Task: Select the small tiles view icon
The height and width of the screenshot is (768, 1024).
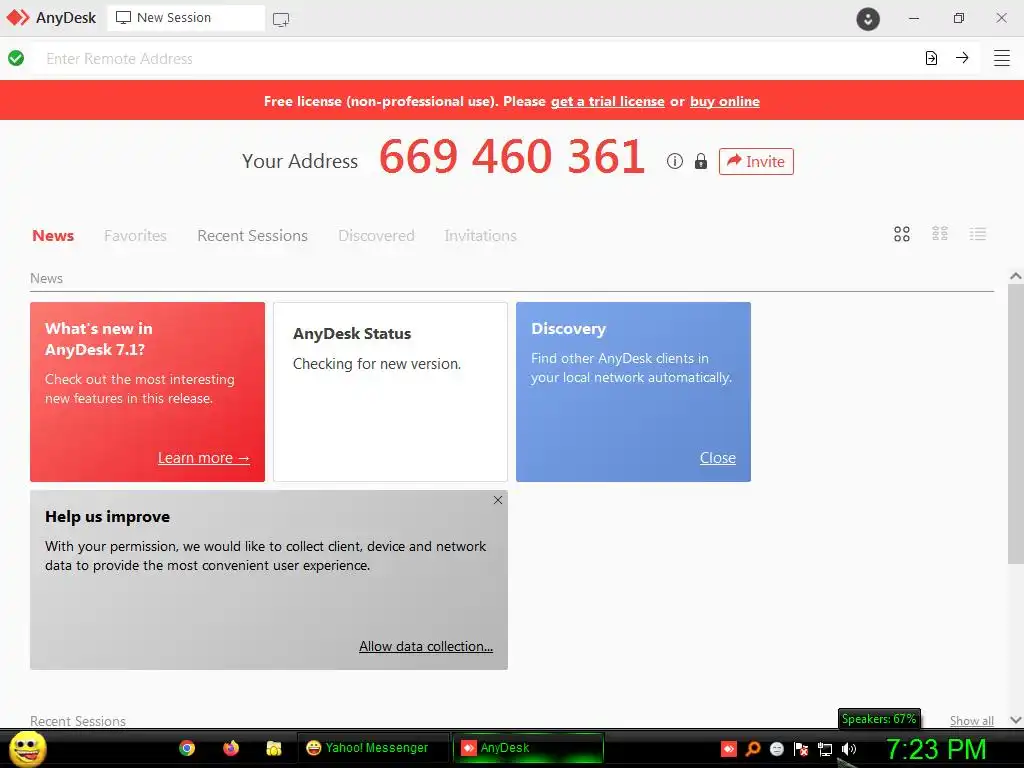Action: (940, 234)
